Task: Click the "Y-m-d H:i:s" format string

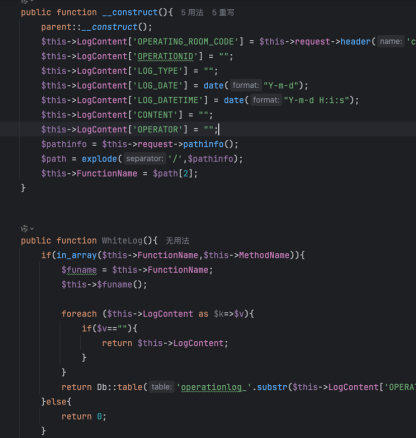Action: [x=317, y=100]
